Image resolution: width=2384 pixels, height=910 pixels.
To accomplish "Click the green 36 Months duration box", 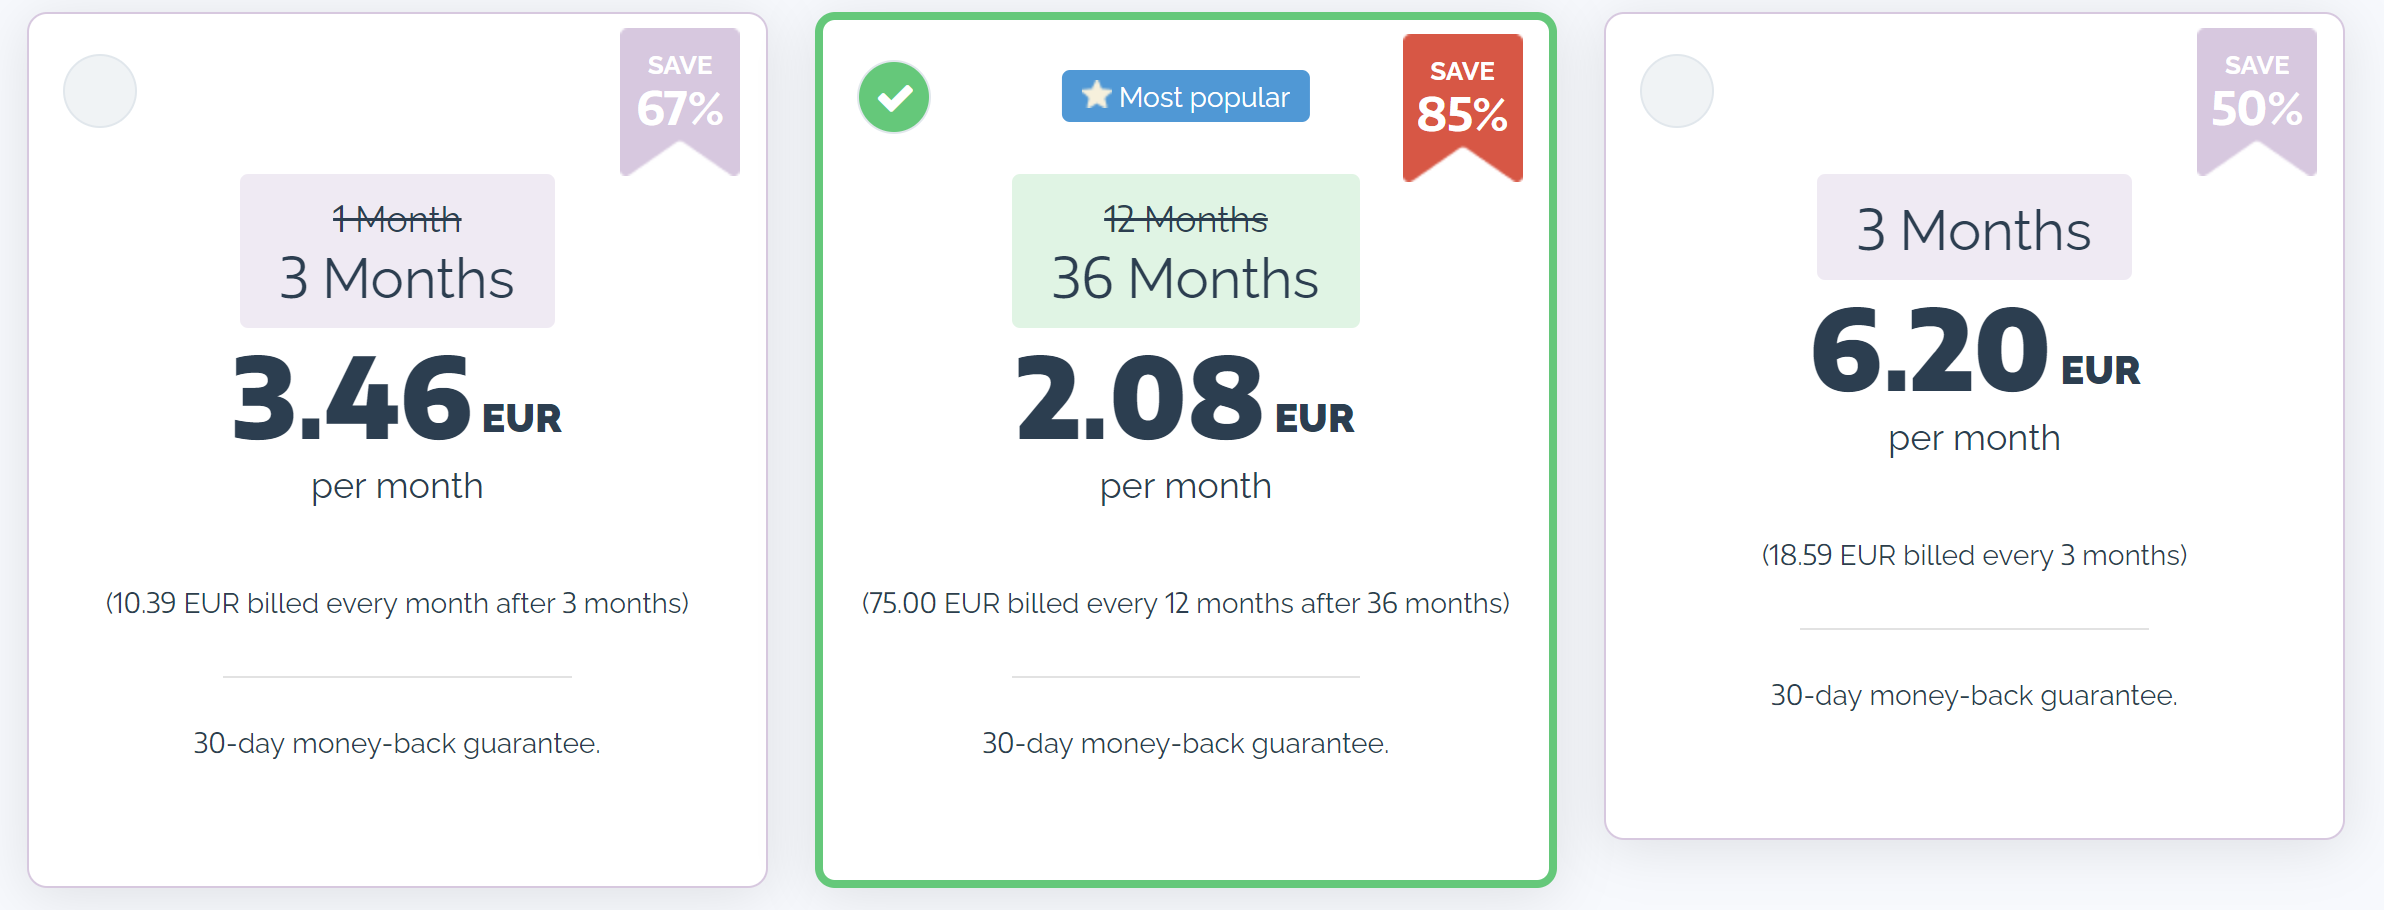I will click(x=1185, y=251).
